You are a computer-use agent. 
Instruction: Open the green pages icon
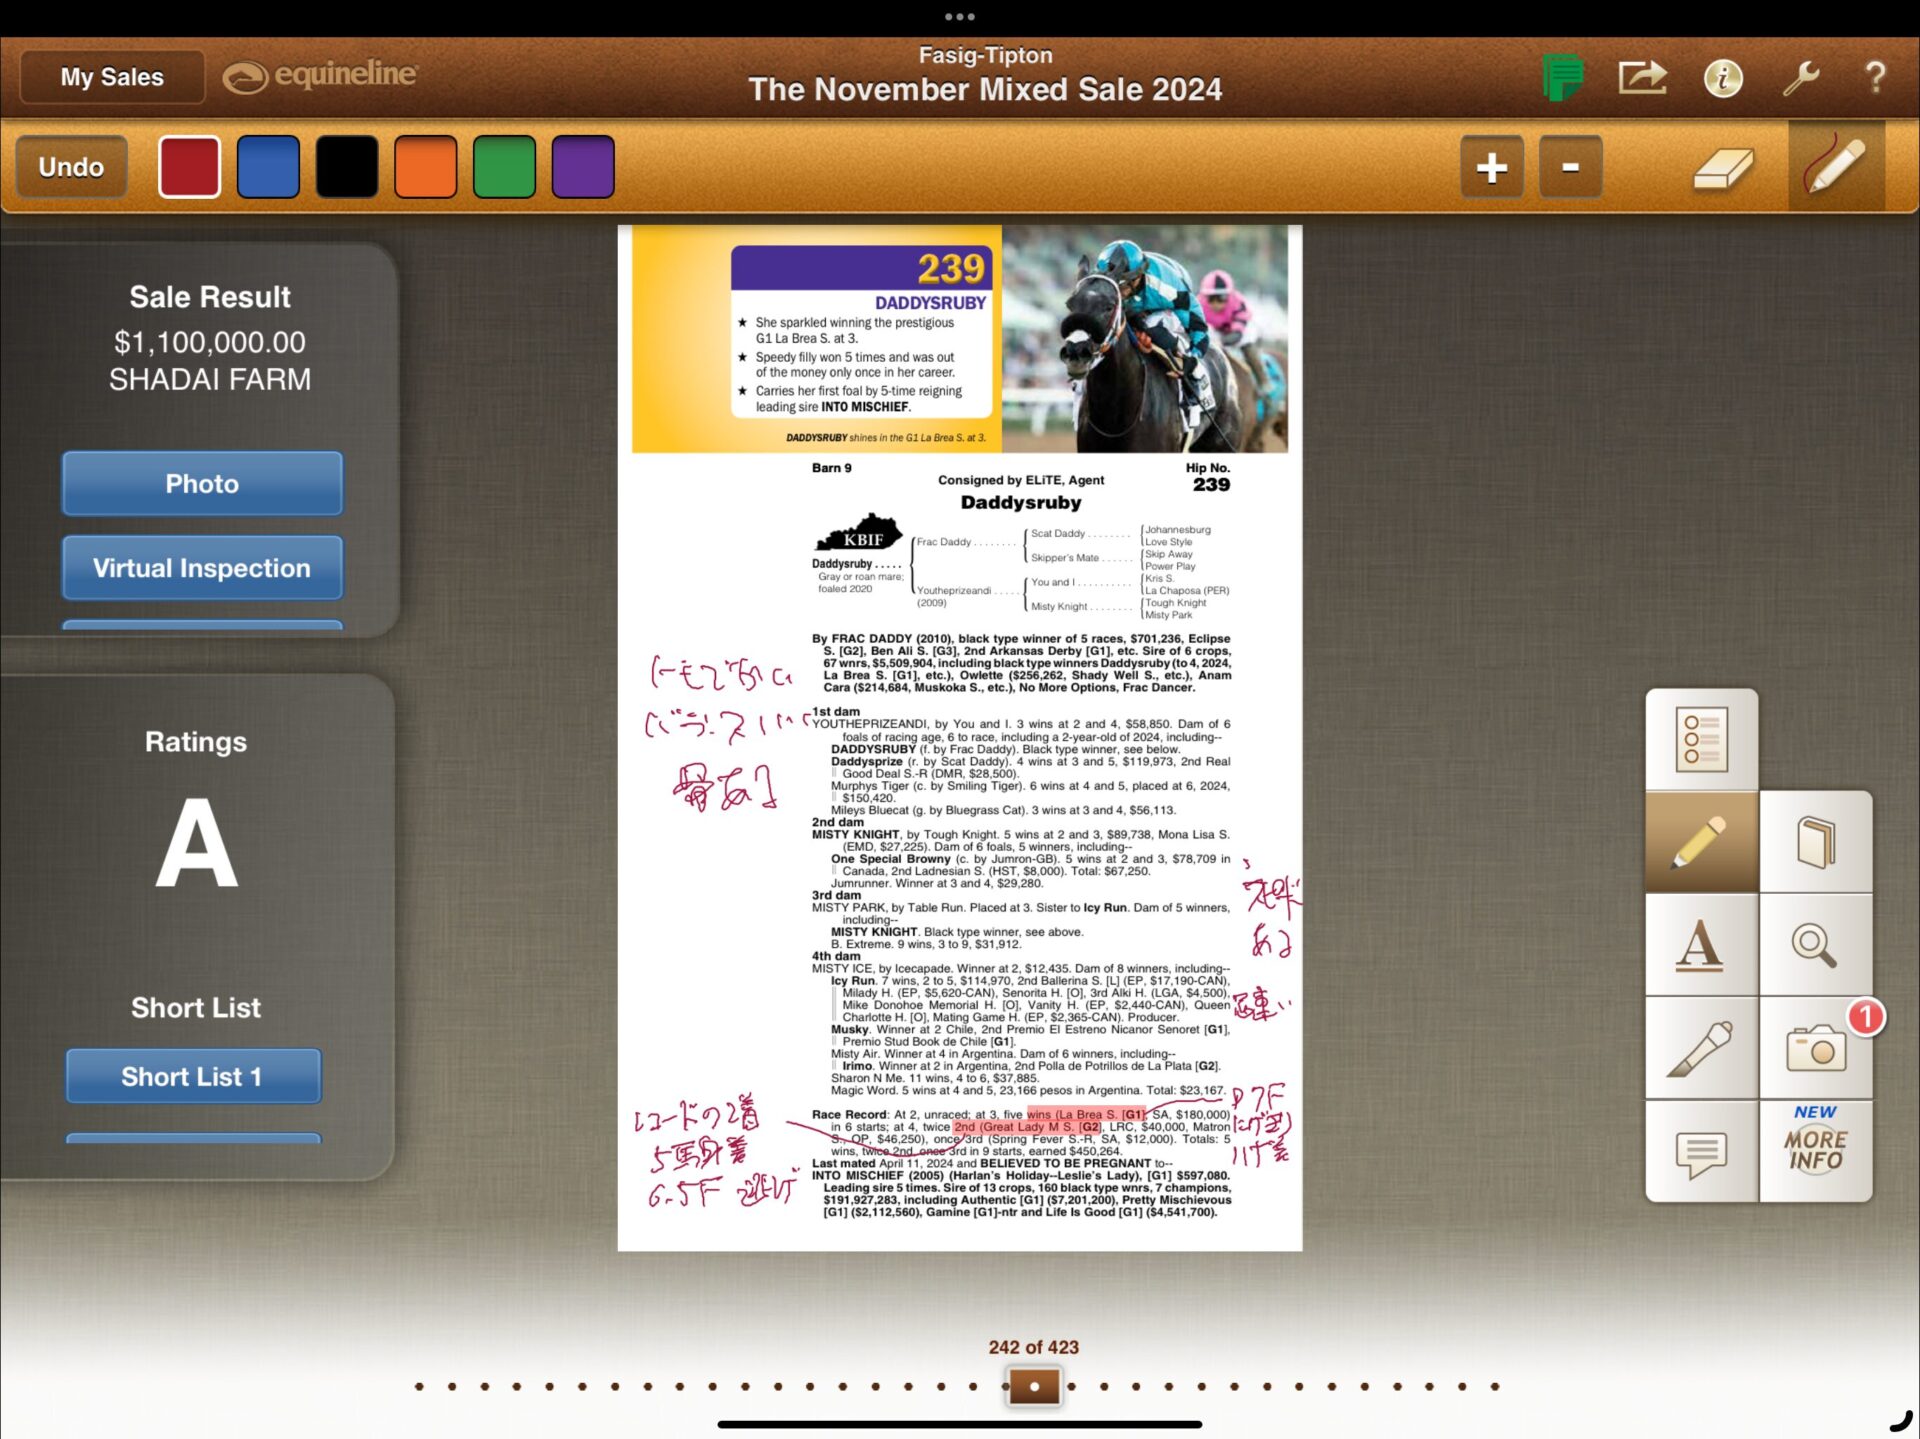tap(1562, 77)
